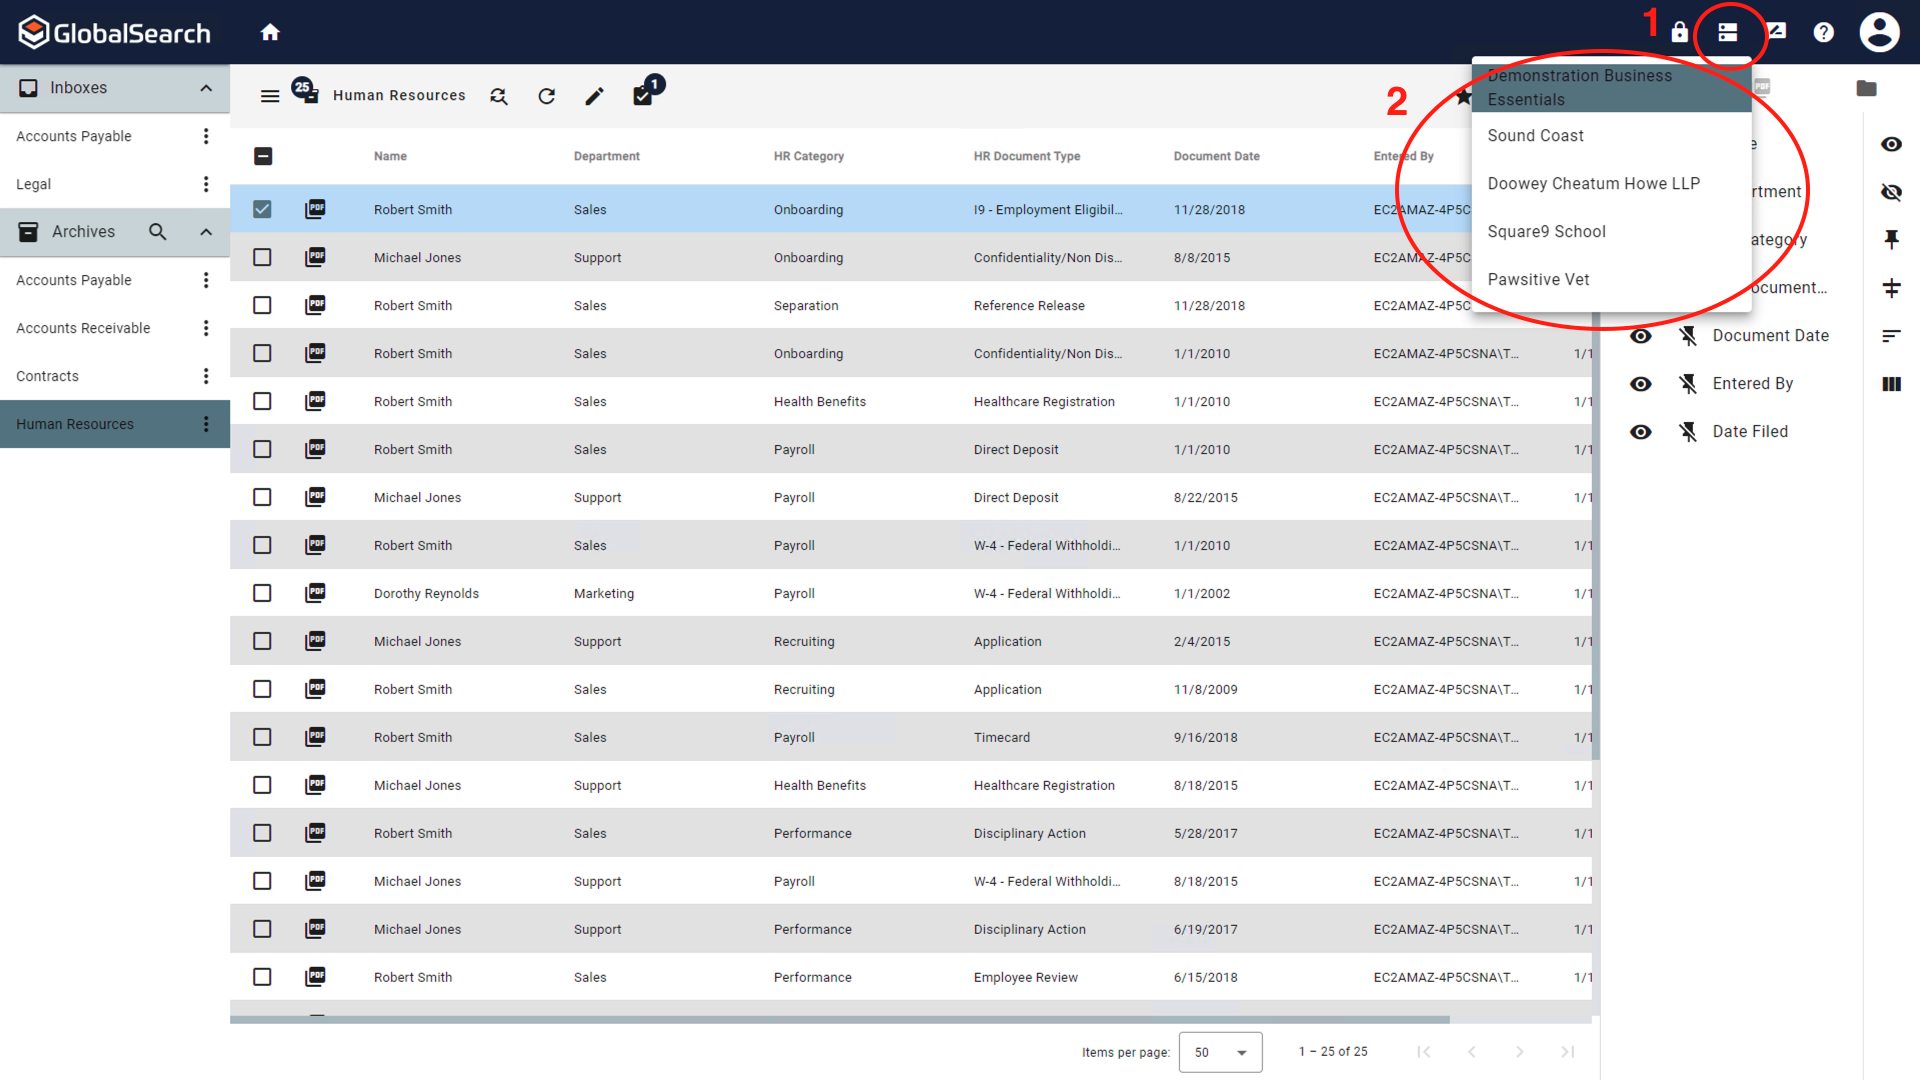
Task: Click the grid/database view icon top right
Action: 1730,30
